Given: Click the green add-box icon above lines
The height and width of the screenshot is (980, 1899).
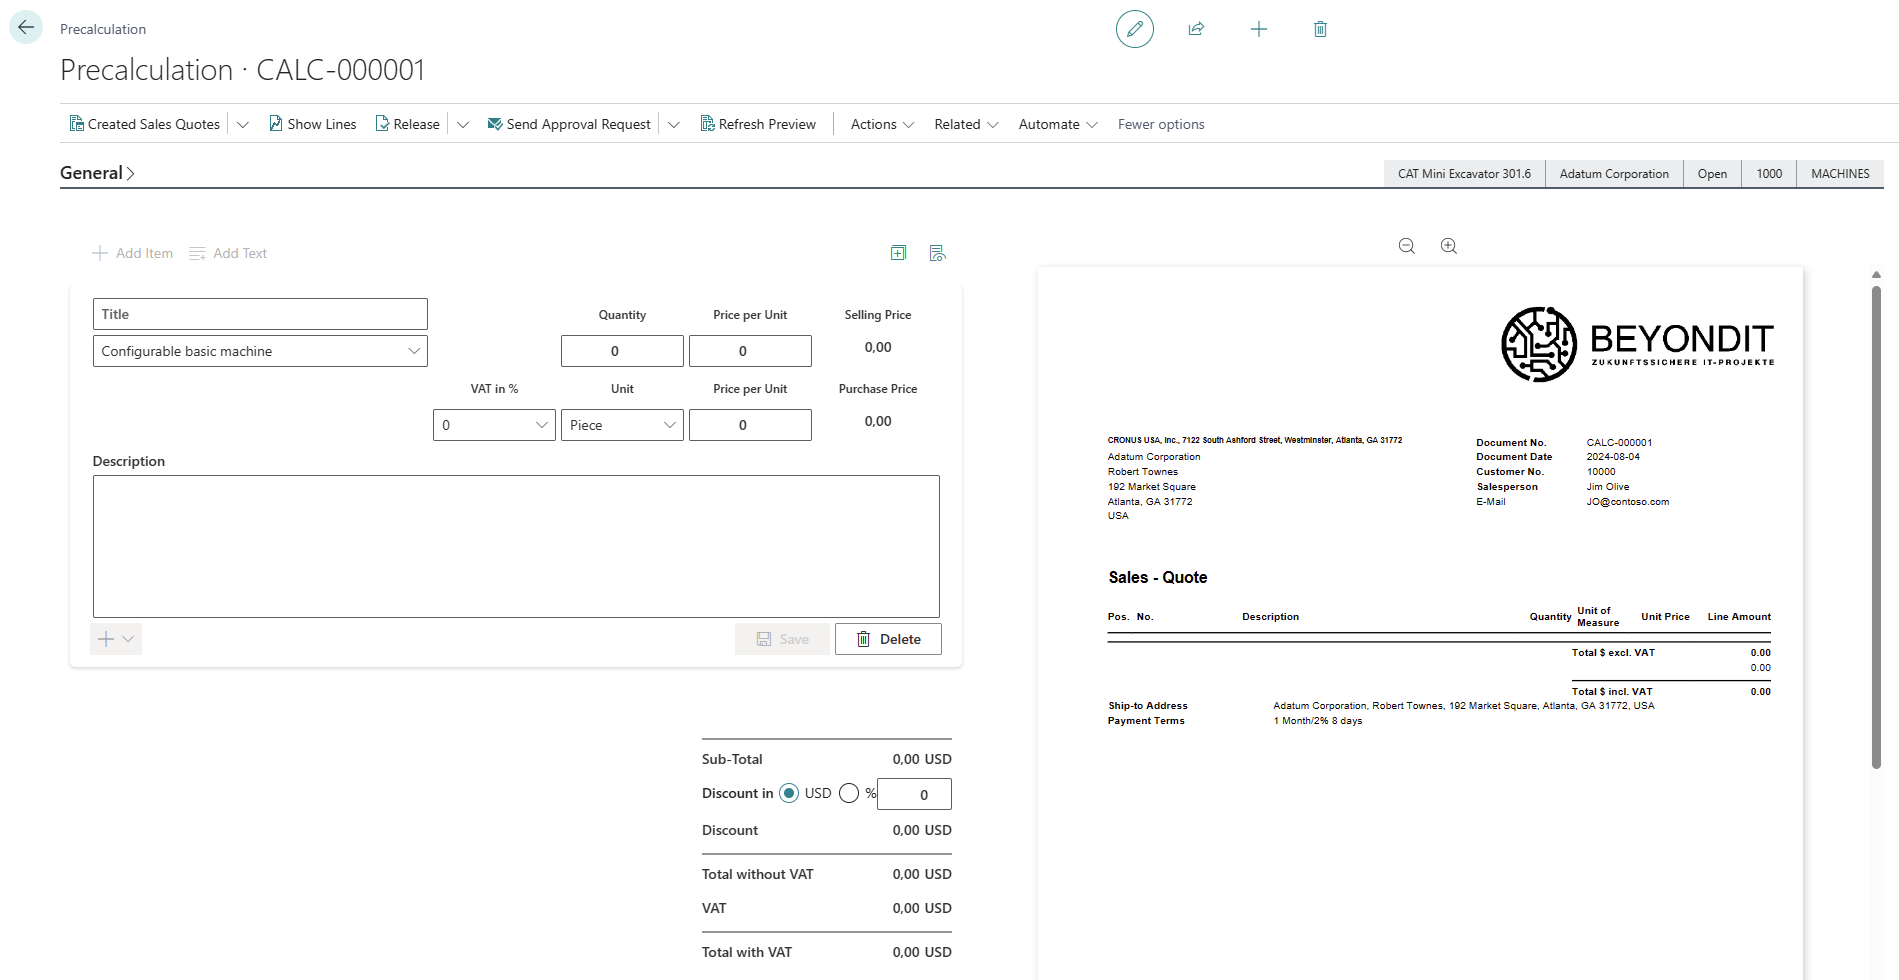Looking at the screenshot, I should [x=898, y=253].
